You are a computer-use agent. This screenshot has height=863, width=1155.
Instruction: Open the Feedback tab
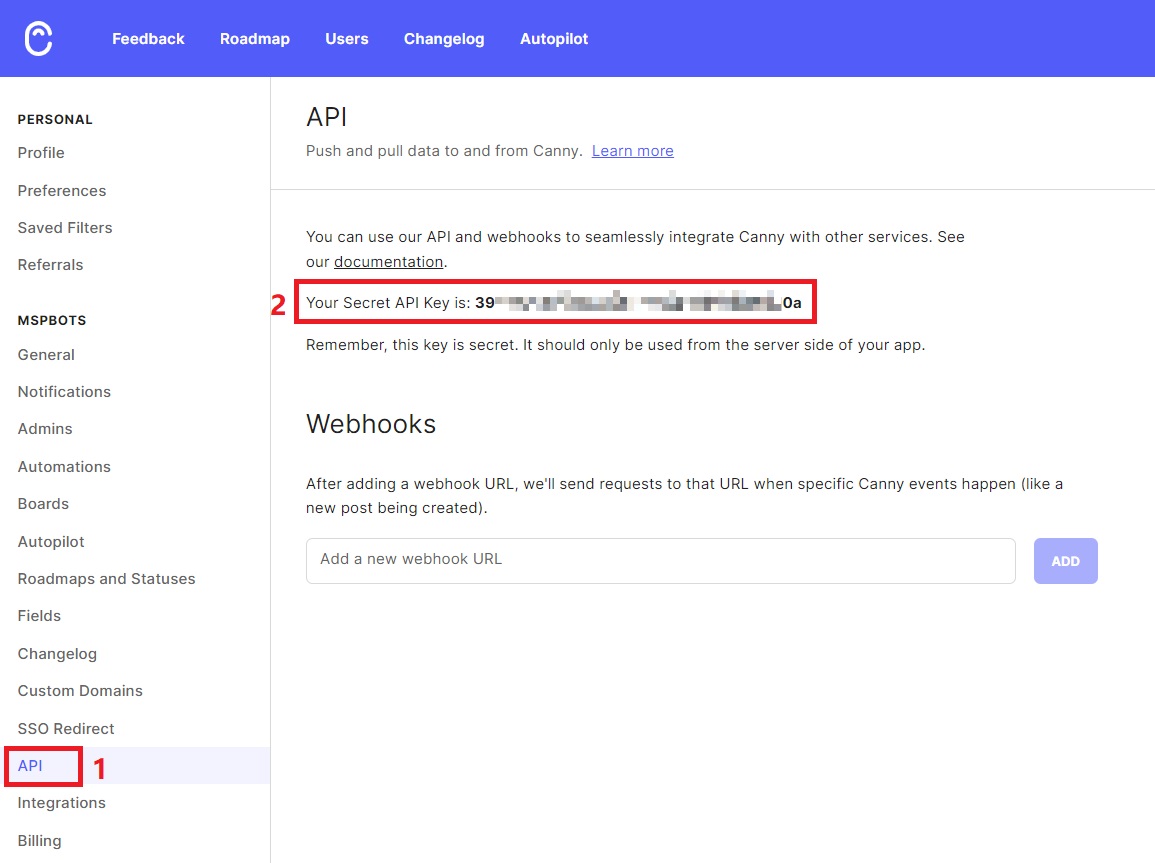[x=148, y=39]
